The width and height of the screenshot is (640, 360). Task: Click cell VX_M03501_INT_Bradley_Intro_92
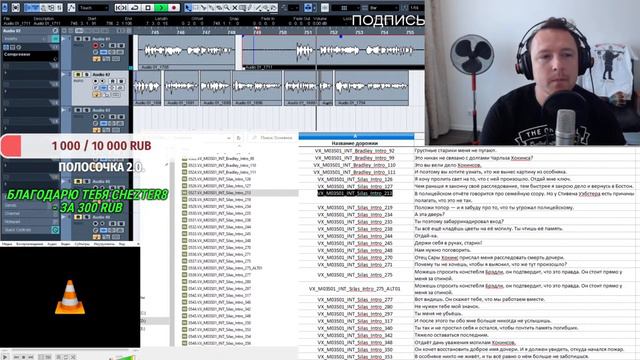[x=355, y=151]
